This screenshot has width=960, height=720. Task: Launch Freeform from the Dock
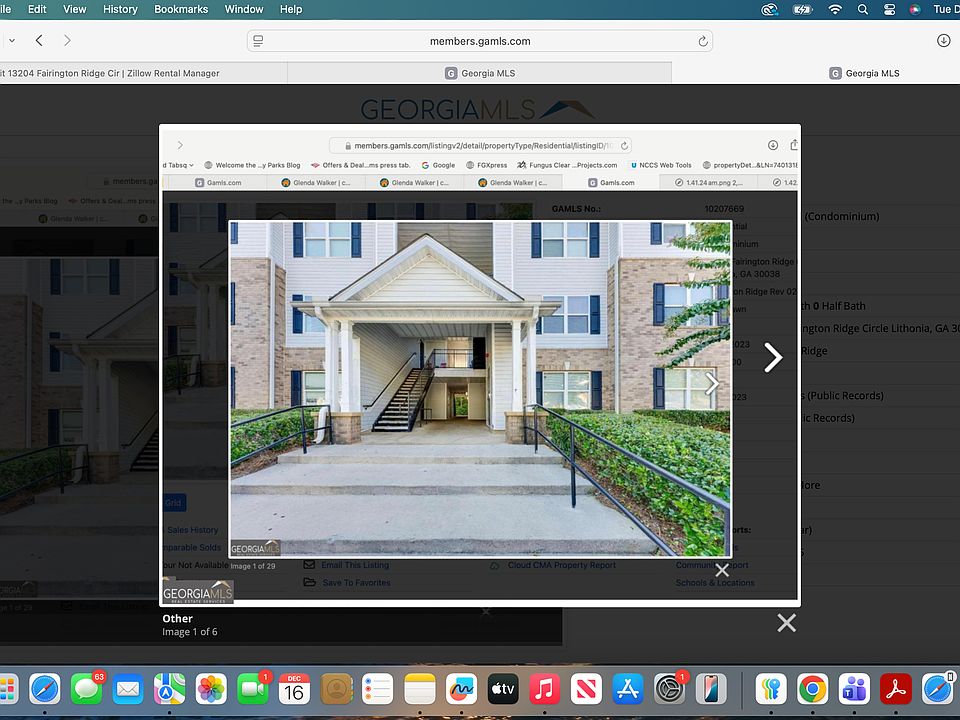[x=461, y=689]
